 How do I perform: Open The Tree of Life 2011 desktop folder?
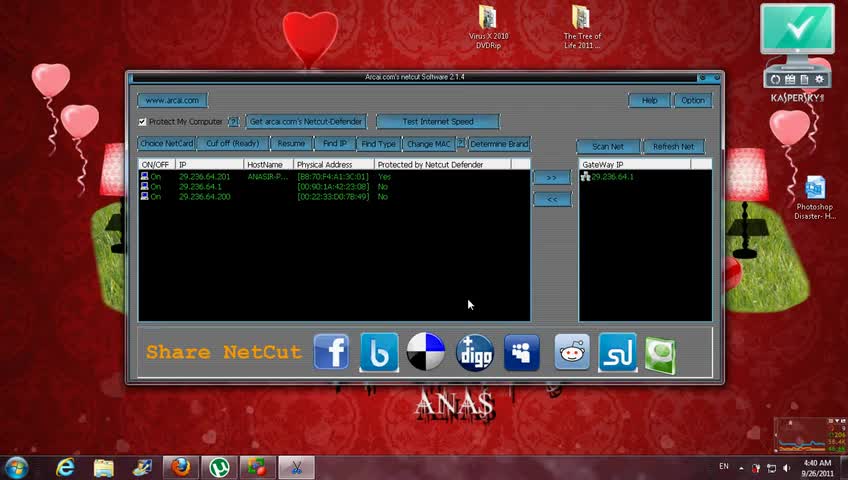pos(581,27)
